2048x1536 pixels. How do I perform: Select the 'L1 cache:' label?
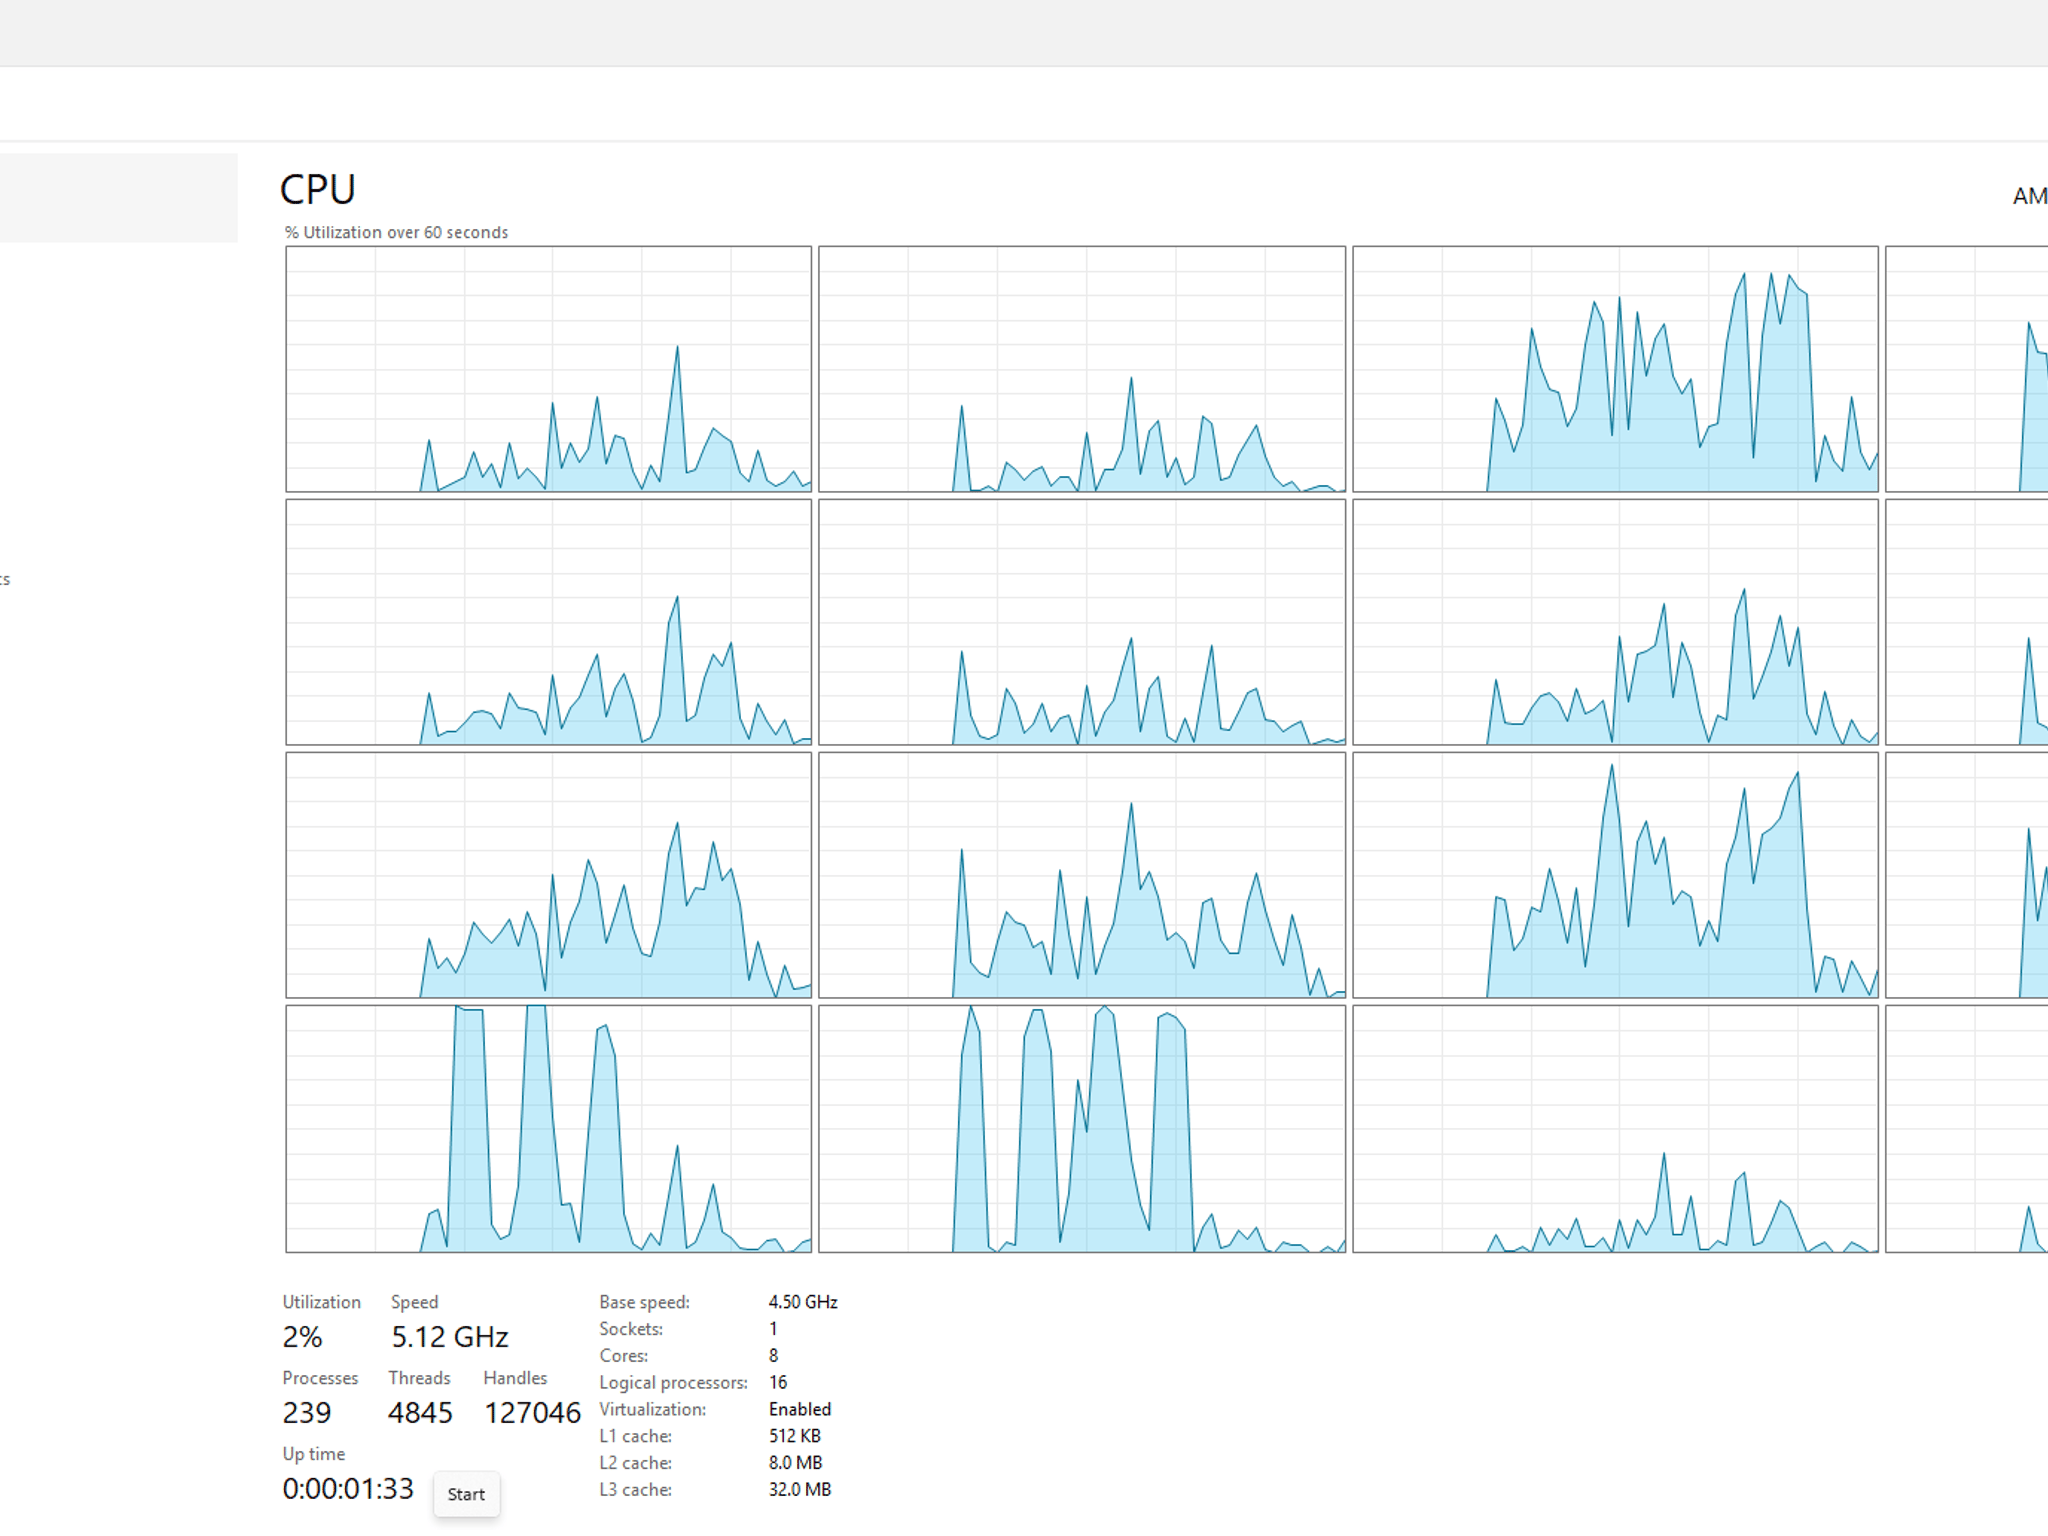point(636,1436)
